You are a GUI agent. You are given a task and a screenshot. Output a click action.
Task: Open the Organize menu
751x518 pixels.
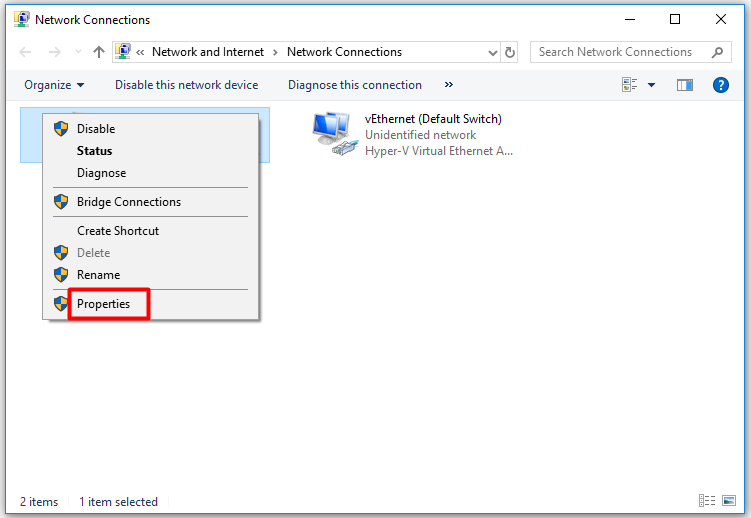pyautogui.click(x=54, y=85)
